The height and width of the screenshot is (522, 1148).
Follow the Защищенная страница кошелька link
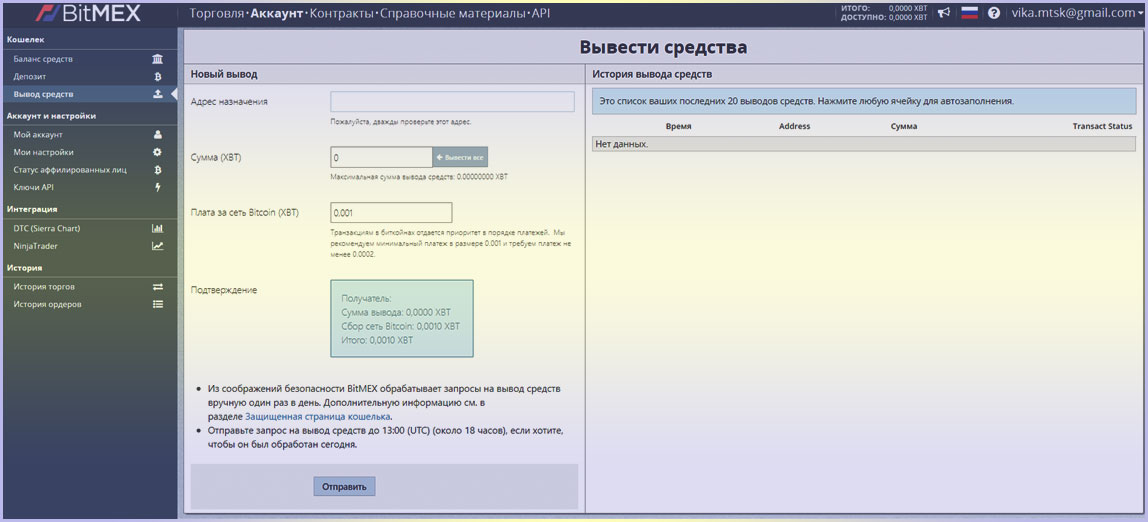(318, 416)
